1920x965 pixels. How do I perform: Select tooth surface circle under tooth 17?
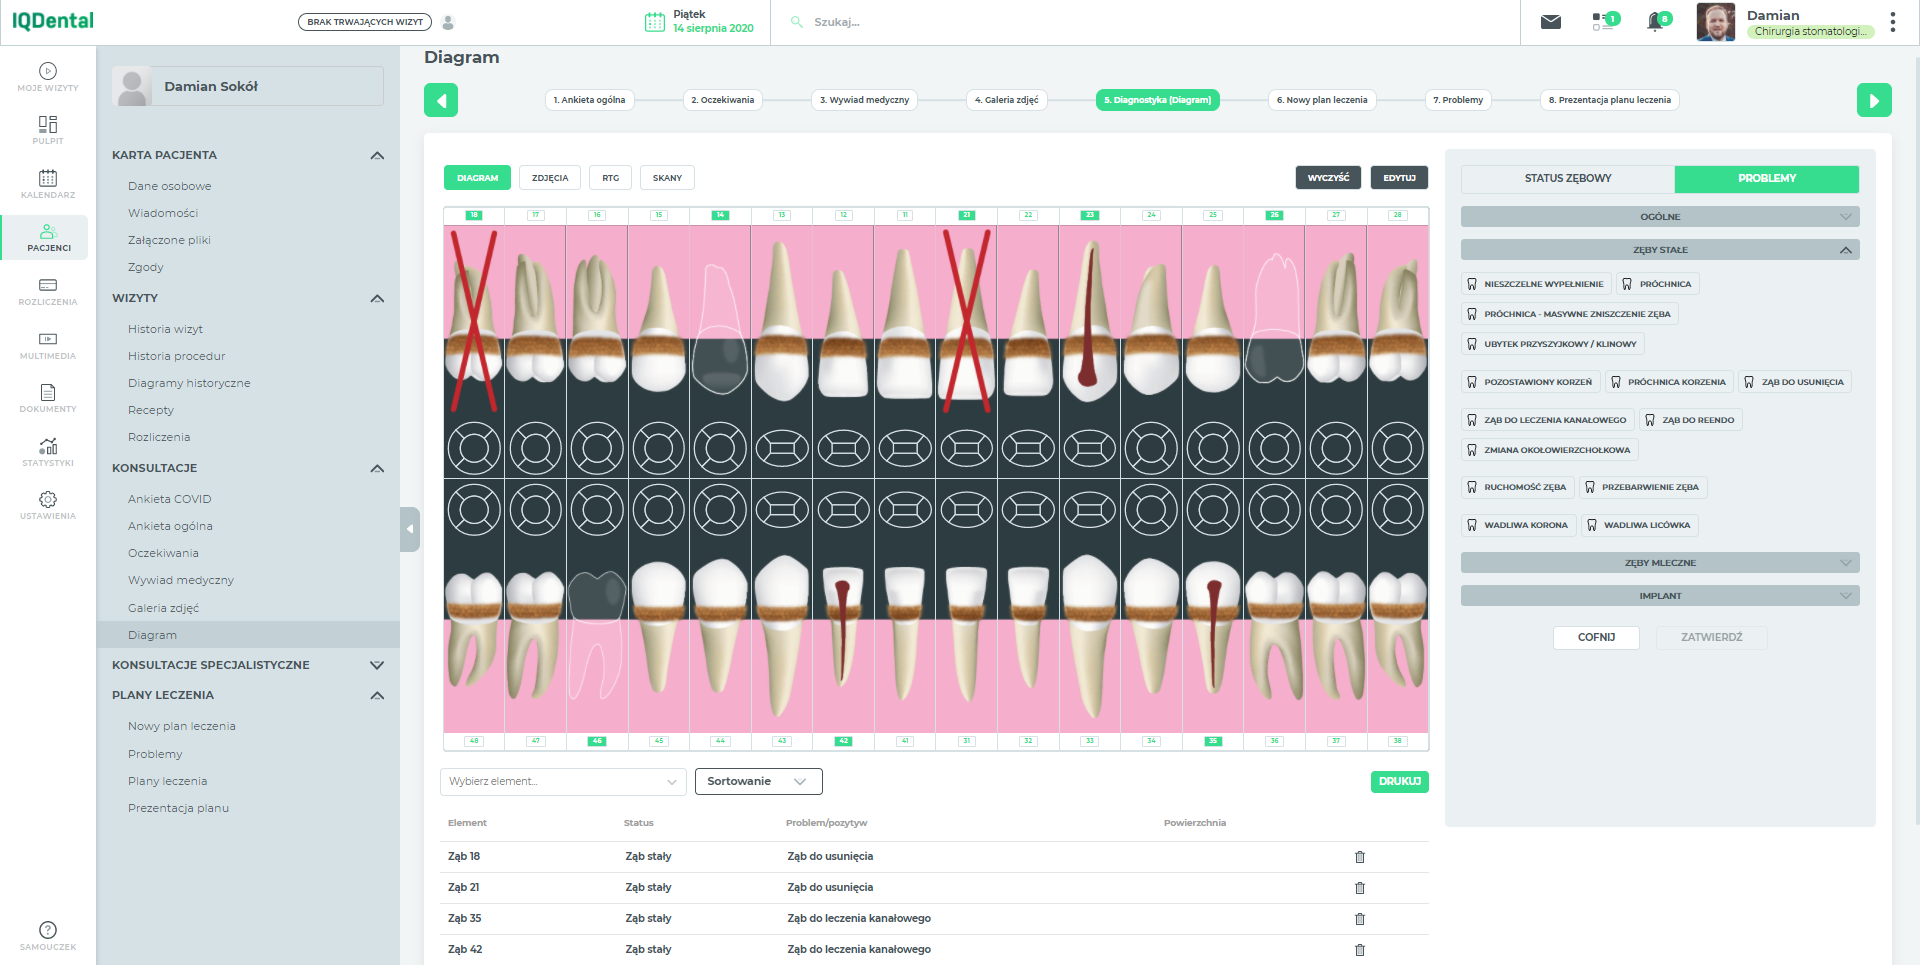tap(536, 448)
